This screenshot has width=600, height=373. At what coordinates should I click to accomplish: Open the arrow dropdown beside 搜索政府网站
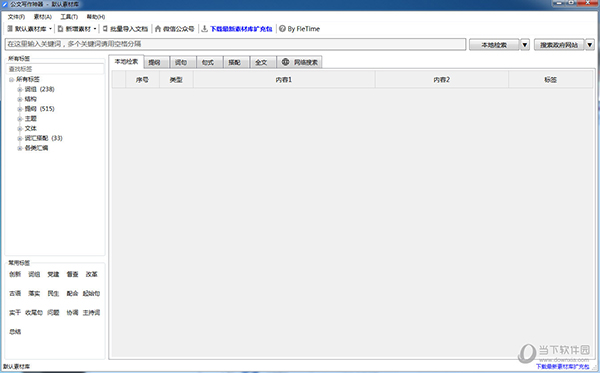pyautogui.click(x=590, y=45)
